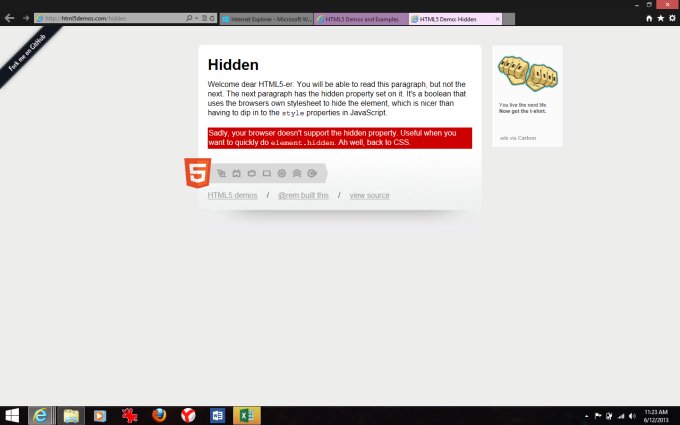The width and height of the screenshot is (680, 425).
Task: Open Favorites with the star icon
Action: click(x=660, y=18)
